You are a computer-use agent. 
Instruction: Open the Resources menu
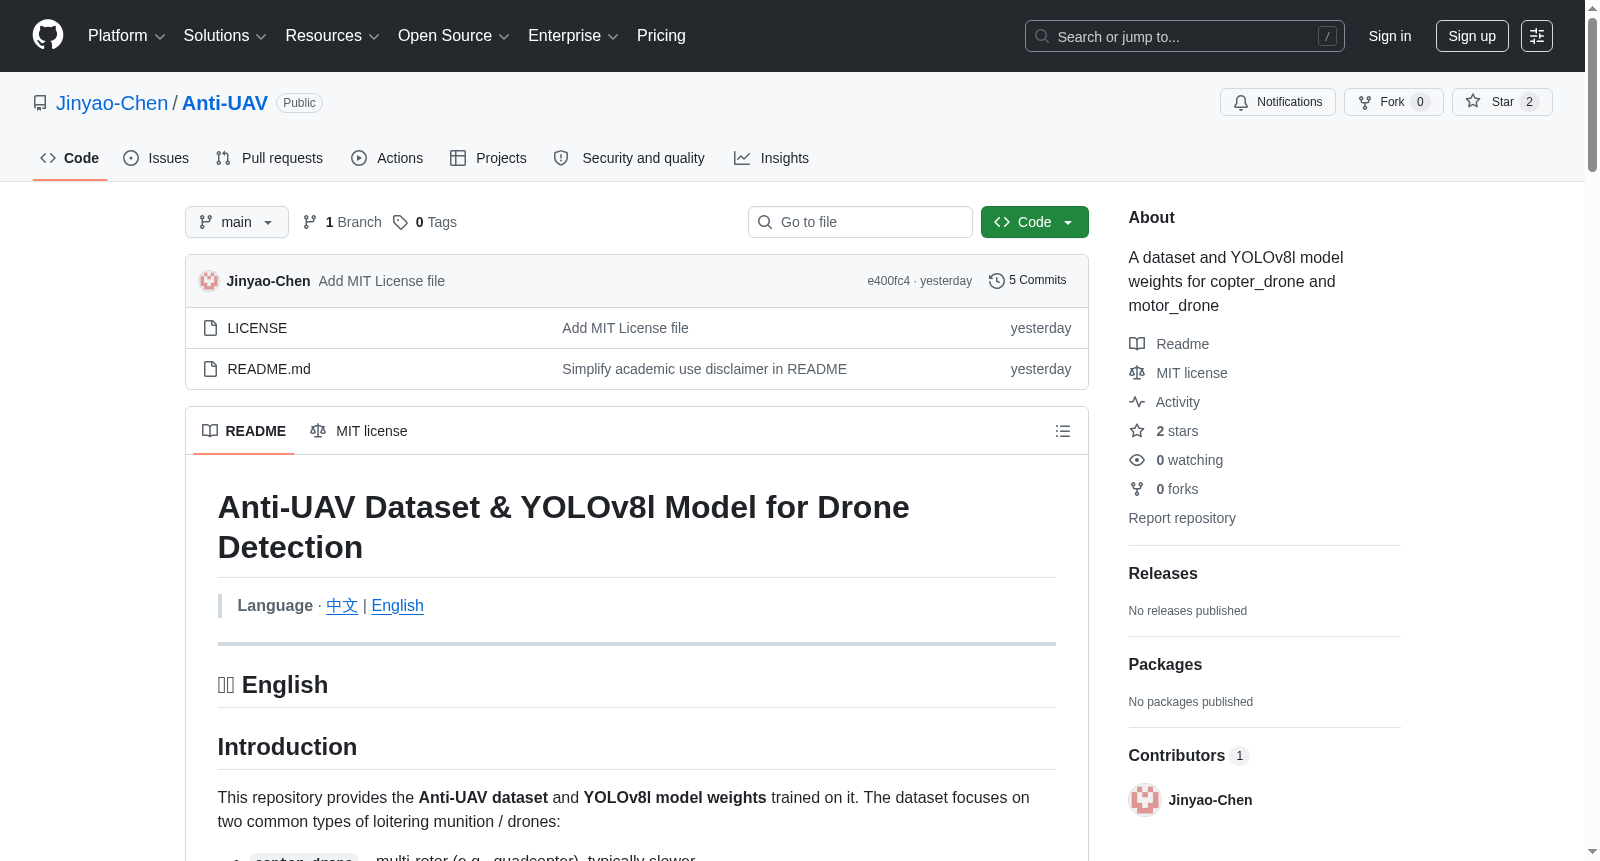[332, 36]
